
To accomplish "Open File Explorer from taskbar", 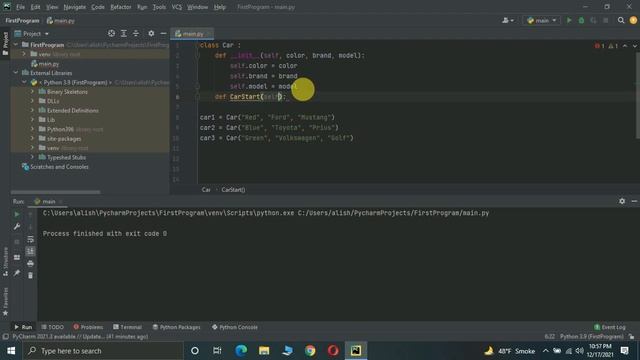I will pos(264,351).
